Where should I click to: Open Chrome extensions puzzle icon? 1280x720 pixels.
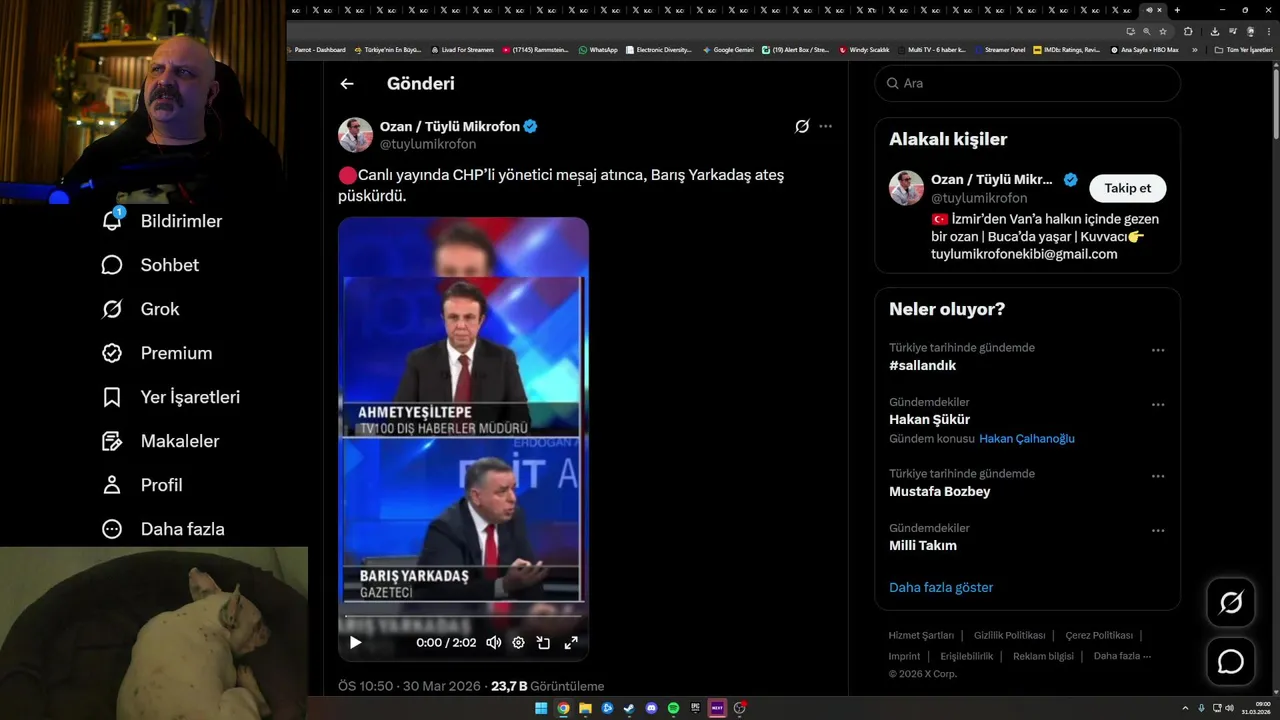point(1188,31)
